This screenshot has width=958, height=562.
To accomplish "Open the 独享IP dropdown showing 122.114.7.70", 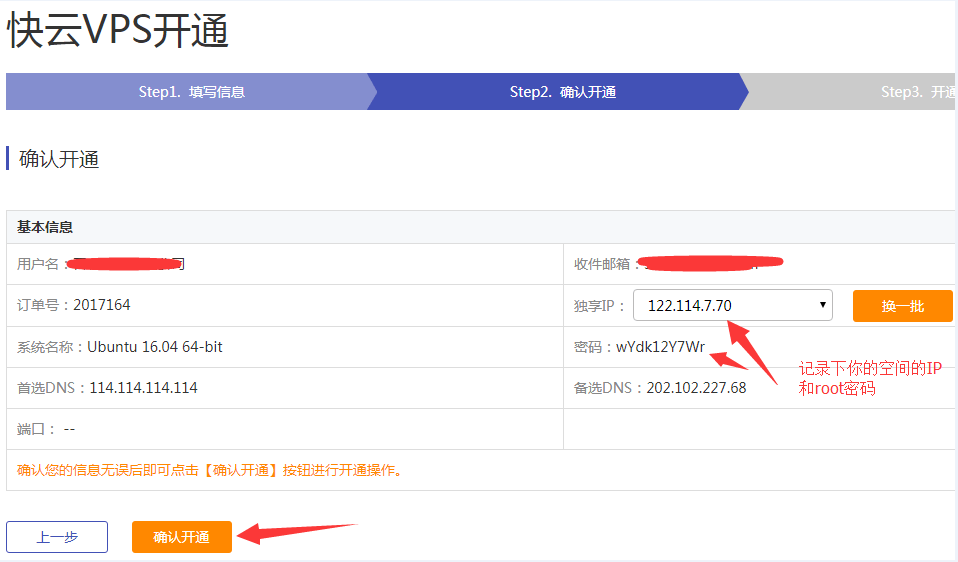I will (733, 305).
